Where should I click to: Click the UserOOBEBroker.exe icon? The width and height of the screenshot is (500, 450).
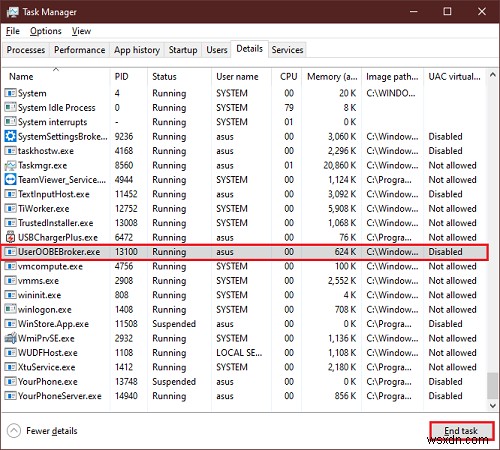tap(10, 252)
